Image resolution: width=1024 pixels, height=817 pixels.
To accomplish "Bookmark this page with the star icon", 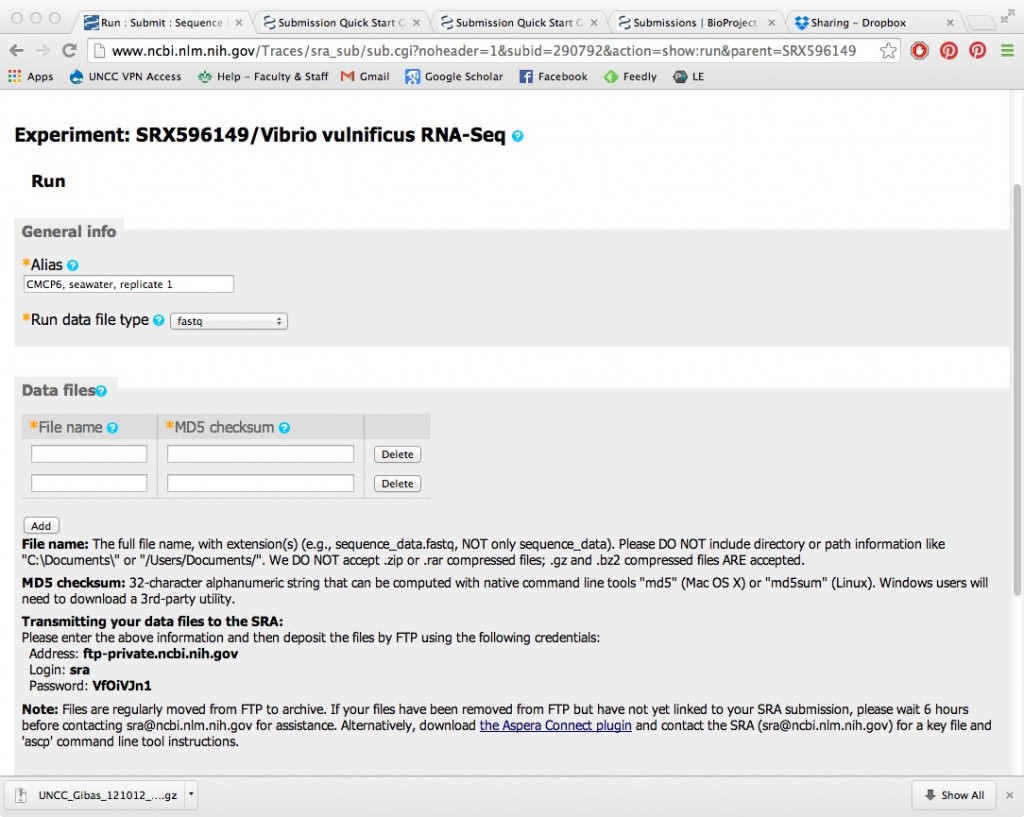I will click(888, 51).
